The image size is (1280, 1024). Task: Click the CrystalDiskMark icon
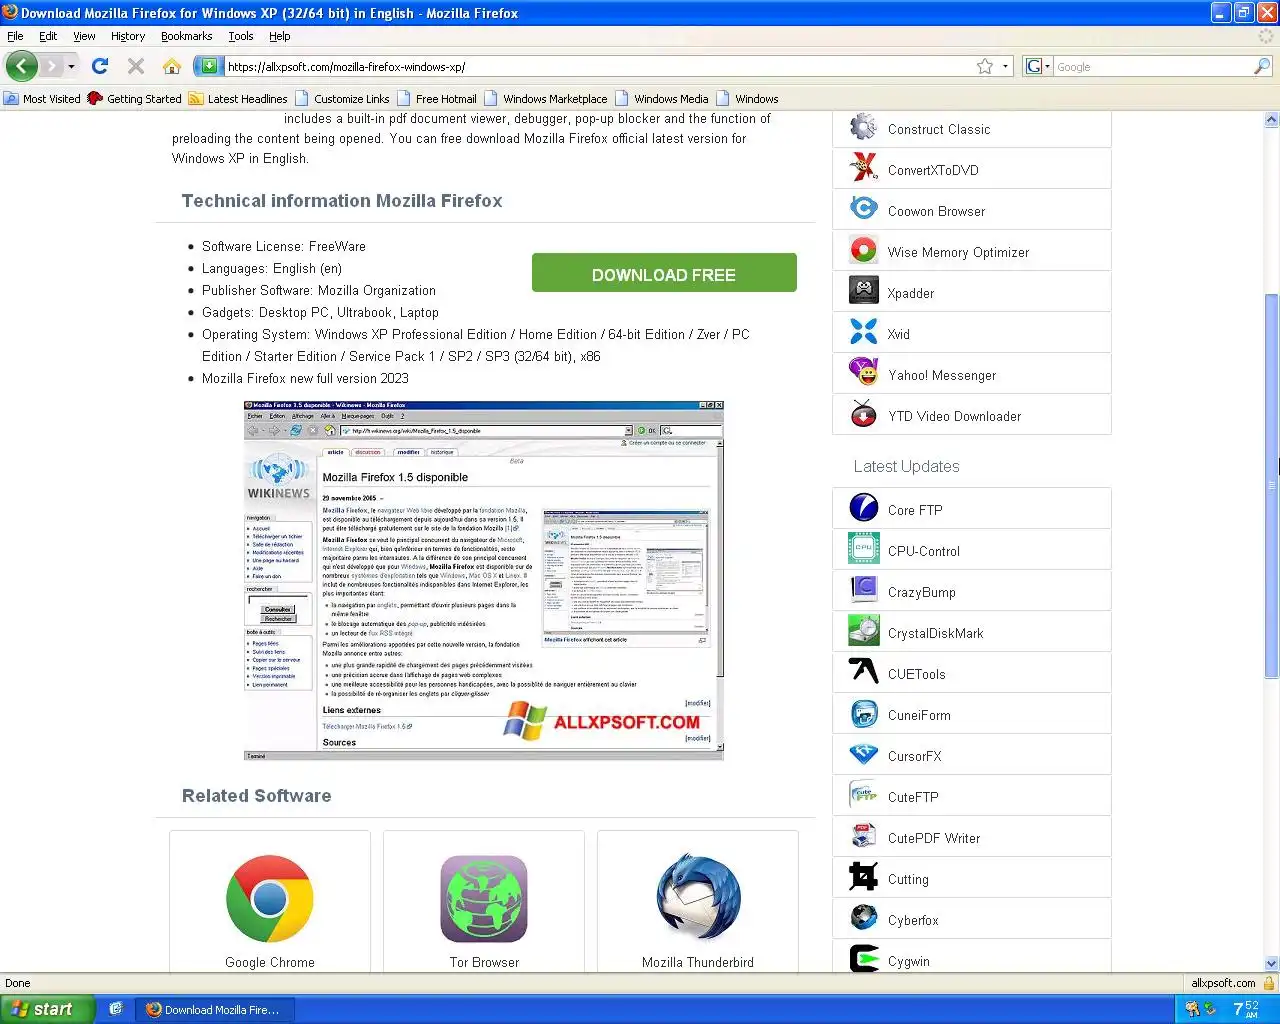pos(863,632)
